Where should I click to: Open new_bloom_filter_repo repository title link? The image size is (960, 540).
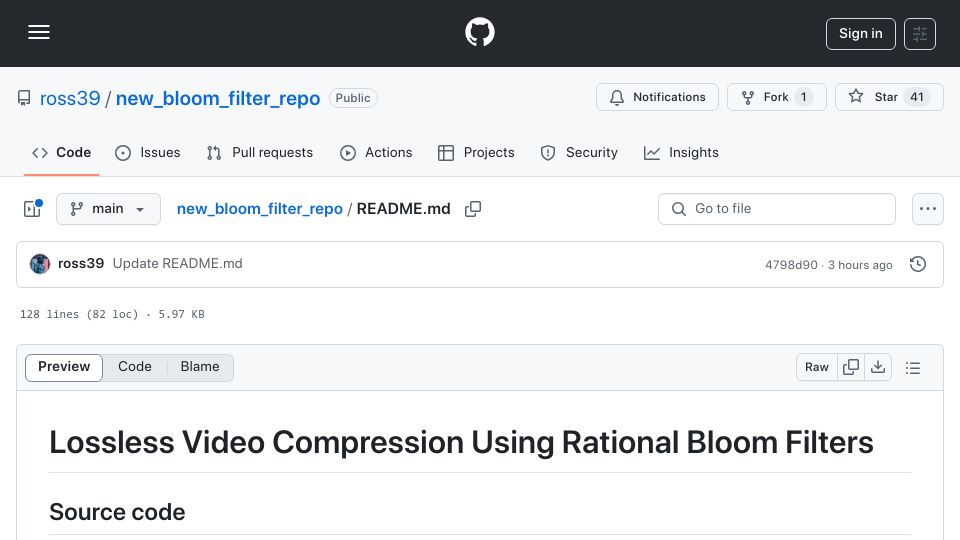pyautogui.click(x=218, y=98)
